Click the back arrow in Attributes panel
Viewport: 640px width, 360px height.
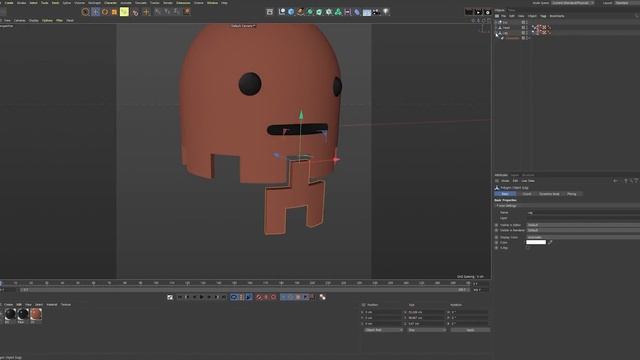click(x=615, y=181)
